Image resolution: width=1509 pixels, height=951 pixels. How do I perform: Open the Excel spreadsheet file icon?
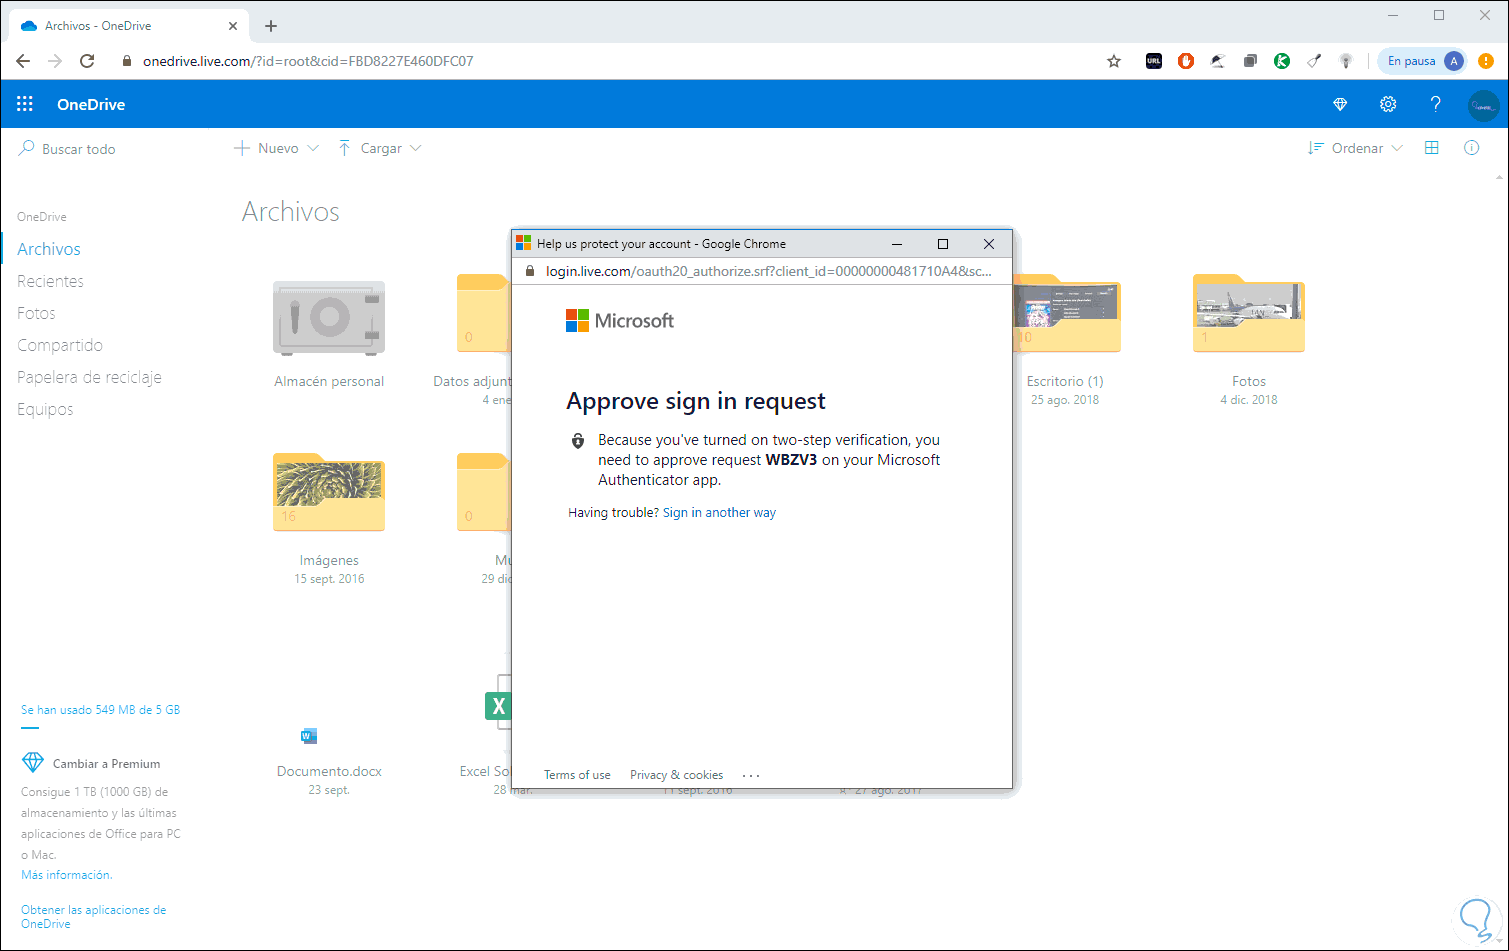point(498,706)
